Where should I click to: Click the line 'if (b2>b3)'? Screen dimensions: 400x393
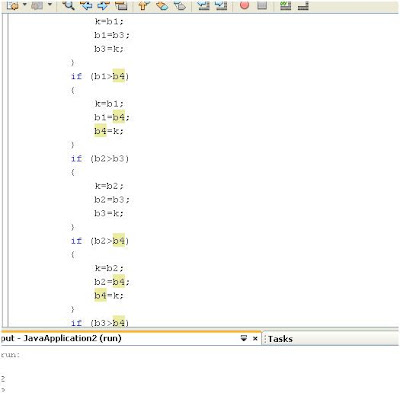(100, 159)
